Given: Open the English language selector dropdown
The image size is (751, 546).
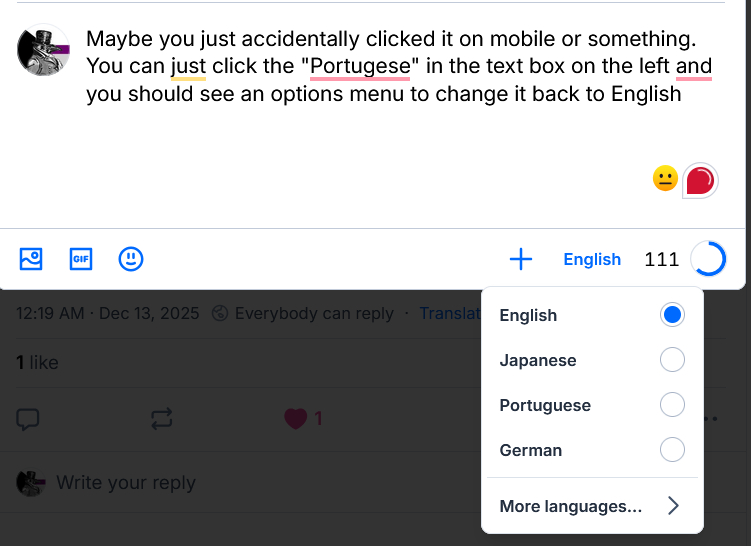Looking at the screenshot, I should [592, 259].
